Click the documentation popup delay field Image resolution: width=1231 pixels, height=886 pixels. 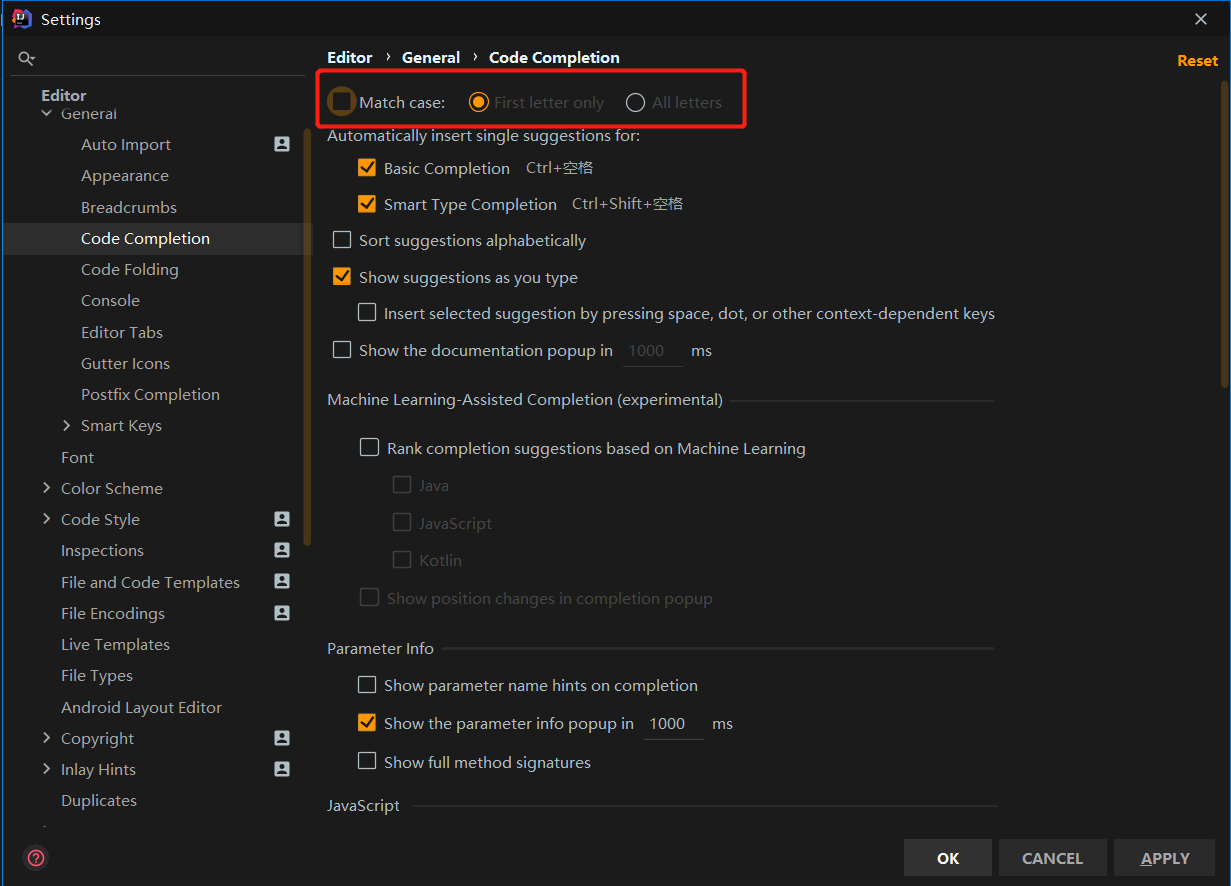tap(652, 351)
